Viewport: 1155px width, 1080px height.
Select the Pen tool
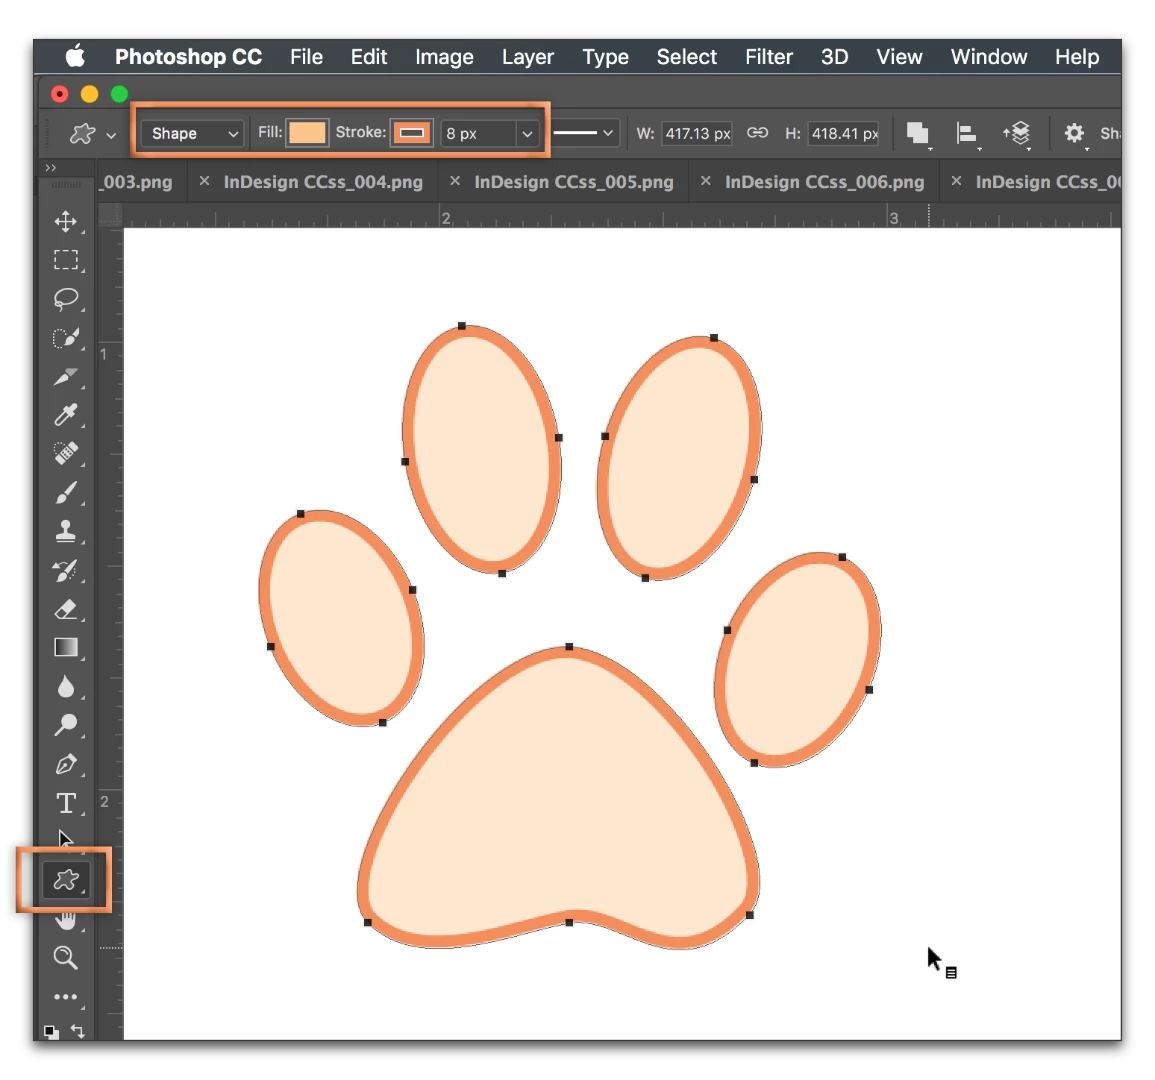(x=66, y=764)
